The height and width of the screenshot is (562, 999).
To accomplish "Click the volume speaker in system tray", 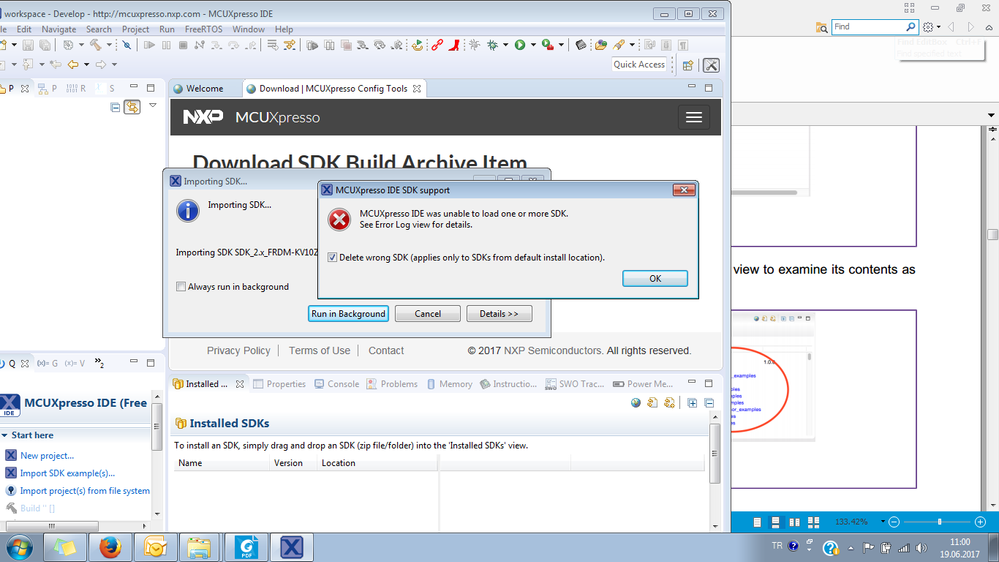I will [x=922, y=547].
